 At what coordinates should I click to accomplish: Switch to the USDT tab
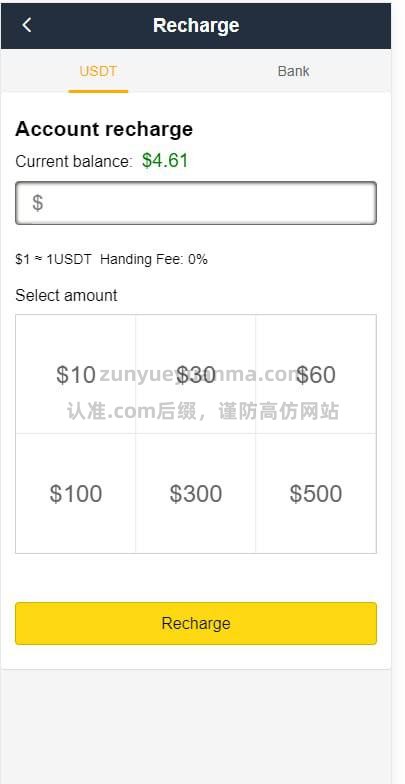point(98,72)
